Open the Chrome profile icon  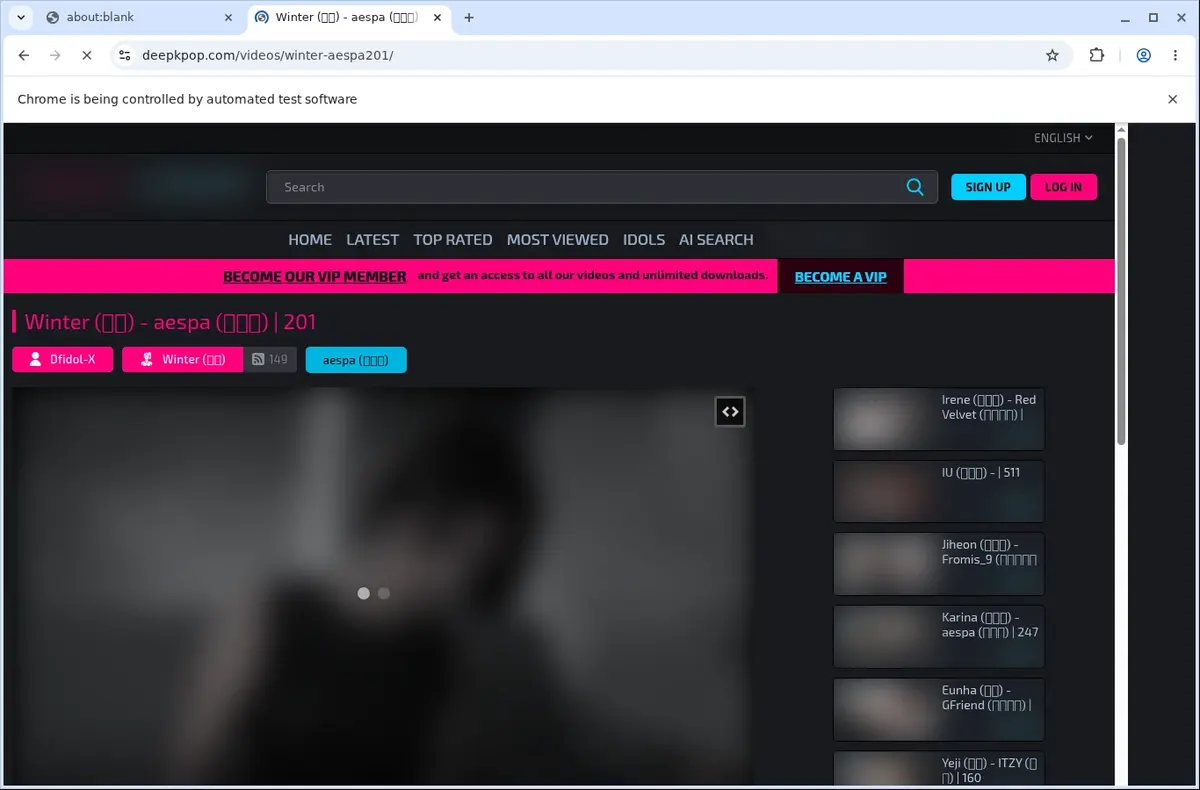[x=1143, y=56]
